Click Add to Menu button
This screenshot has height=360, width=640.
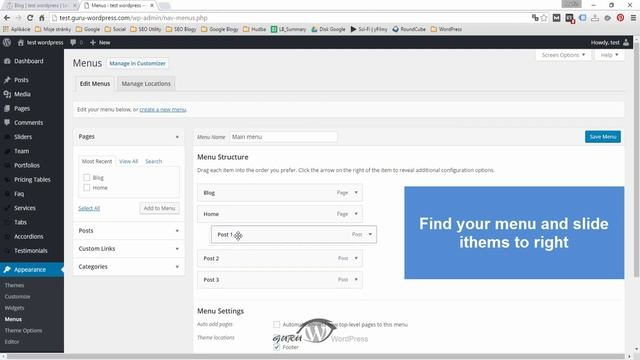coord(159,208)
